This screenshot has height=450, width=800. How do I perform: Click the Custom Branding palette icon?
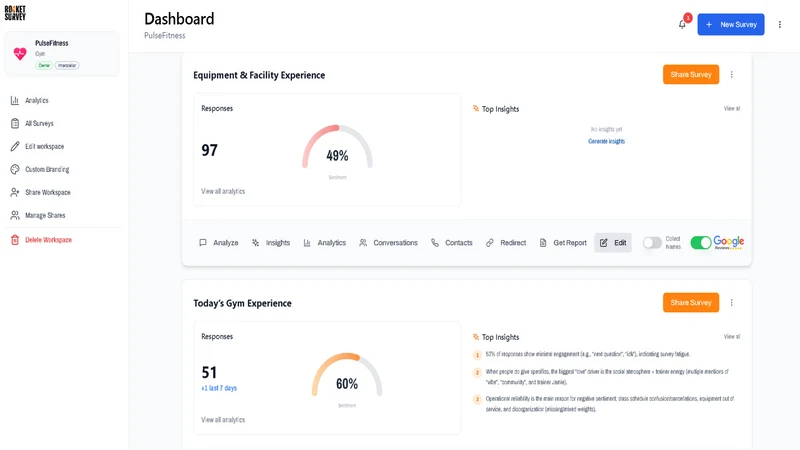click(15, 169)
